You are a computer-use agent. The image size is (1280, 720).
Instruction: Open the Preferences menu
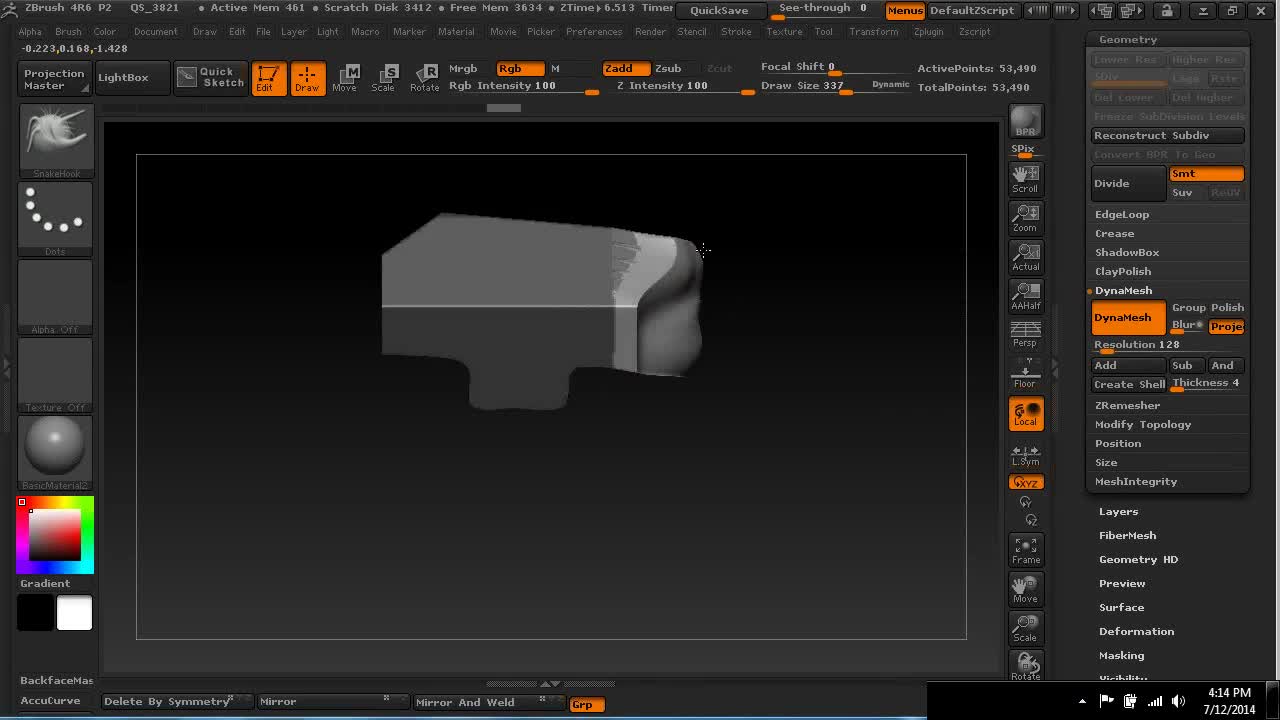click(x=594, y=32)
